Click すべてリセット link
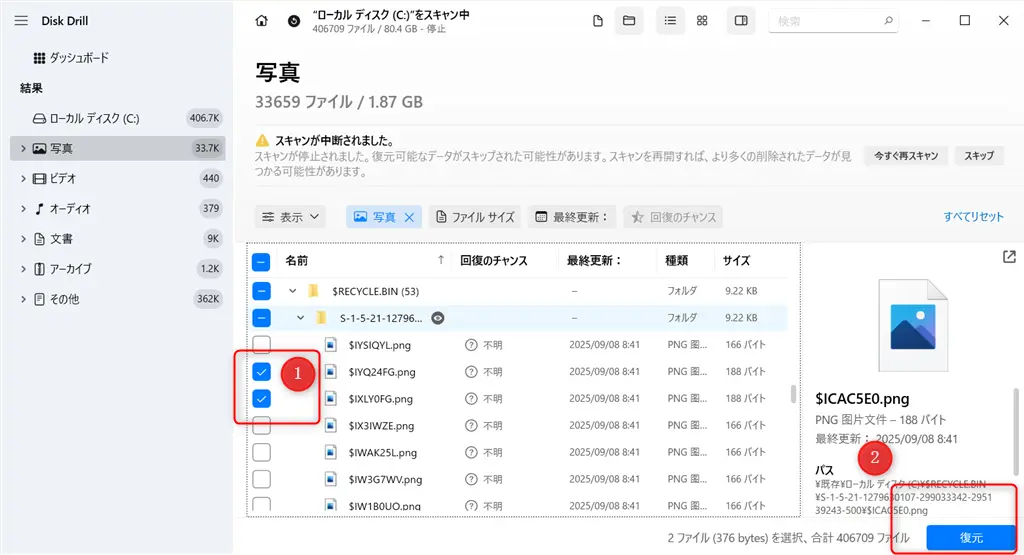 (973, 217)
